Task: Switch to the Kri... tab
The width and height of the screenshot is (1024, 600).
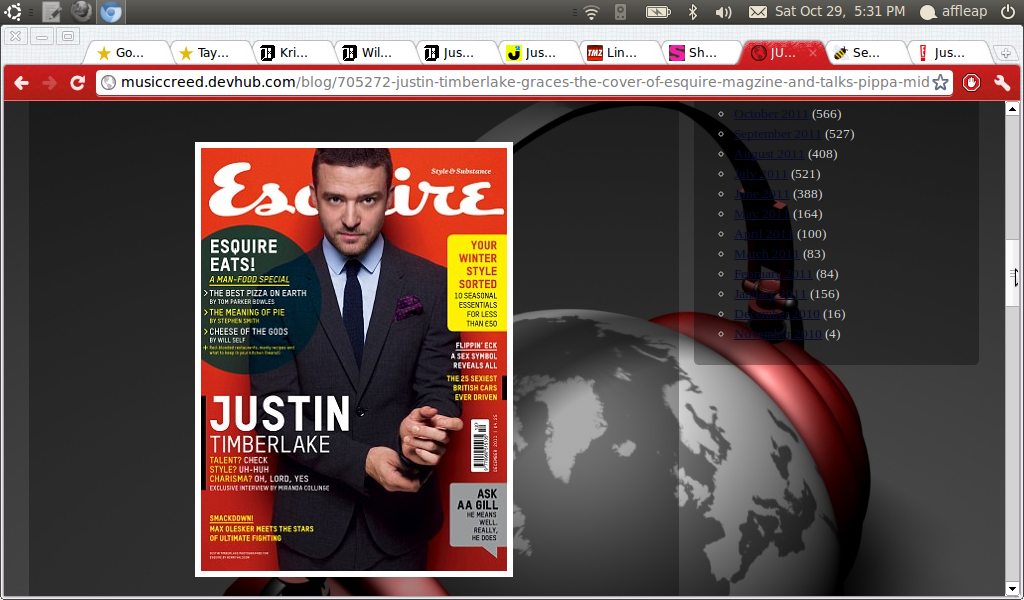Action: [x=291, y=53]
